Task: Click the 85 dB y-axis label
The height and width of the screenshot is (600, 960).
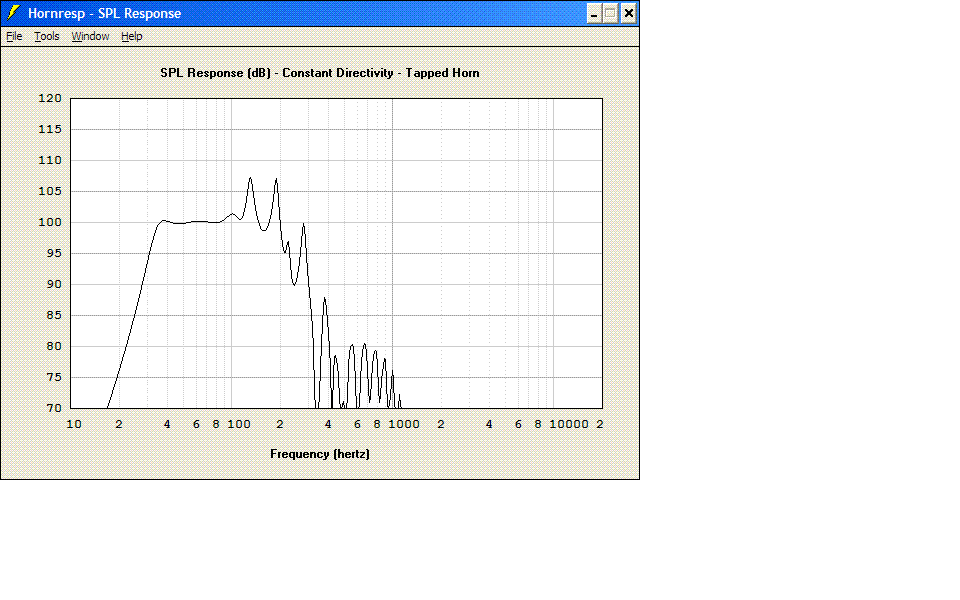Action: (54, 315)
